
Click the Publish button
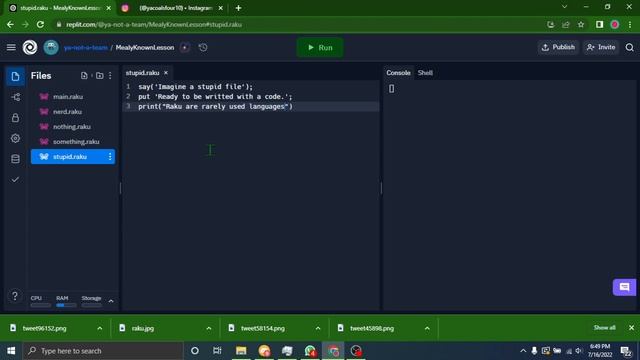click(x=558, y=47)
